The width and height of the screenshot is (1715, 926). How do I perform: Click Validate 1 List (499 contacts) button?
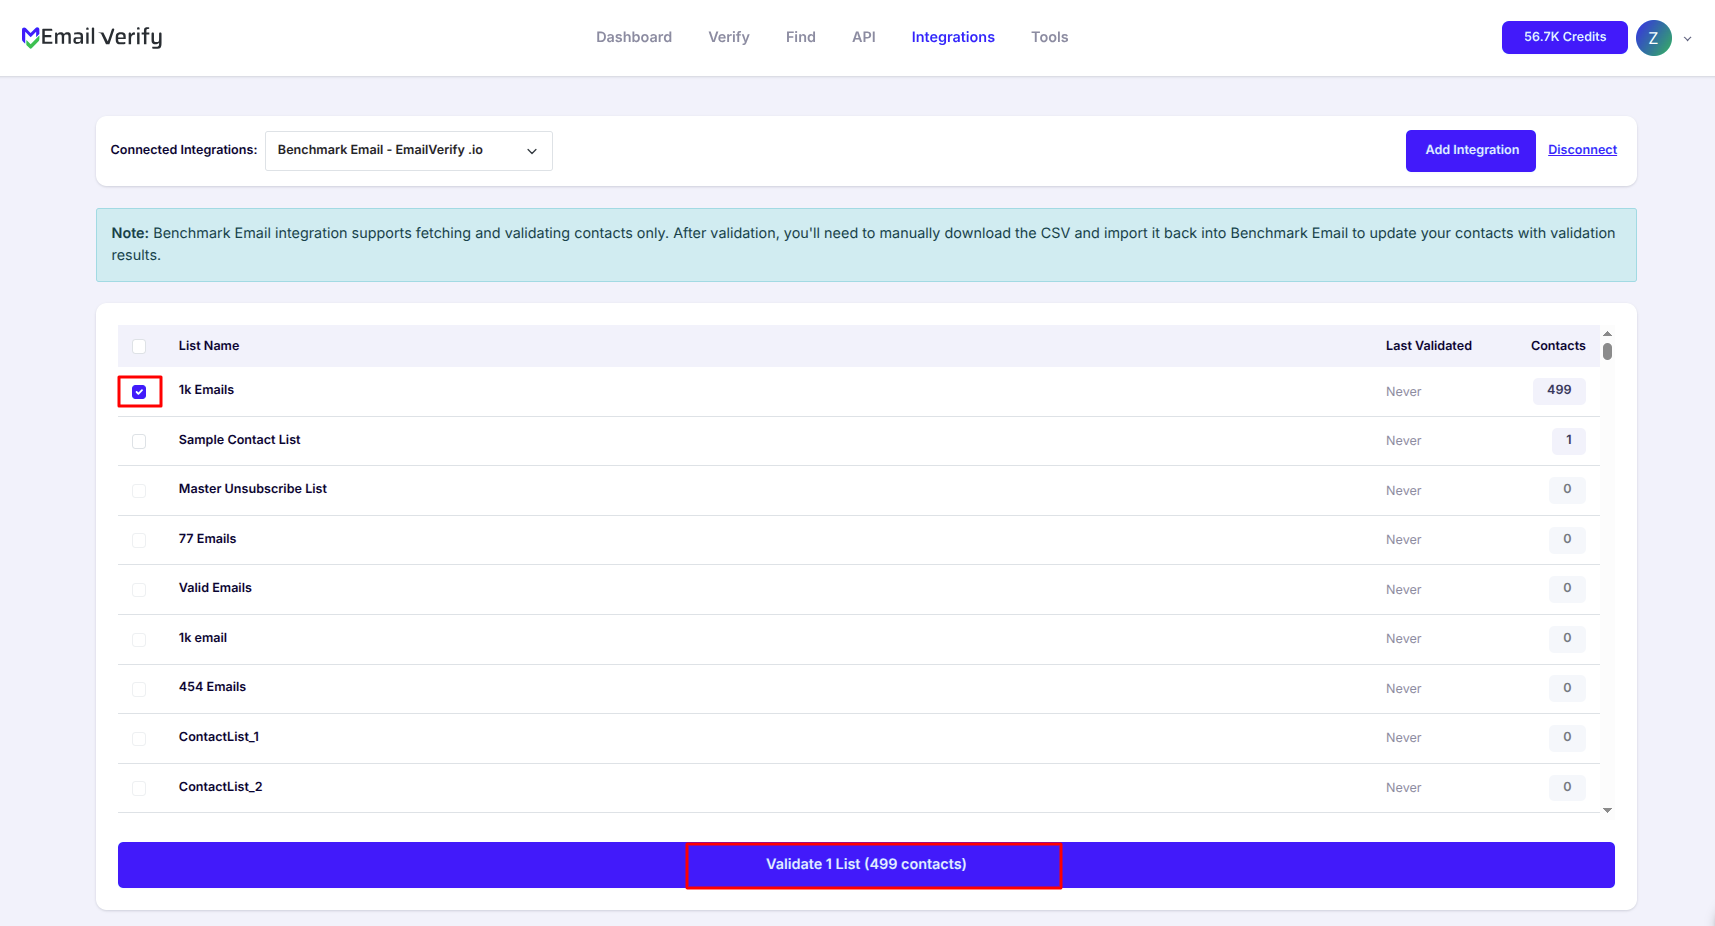[866, 864]
